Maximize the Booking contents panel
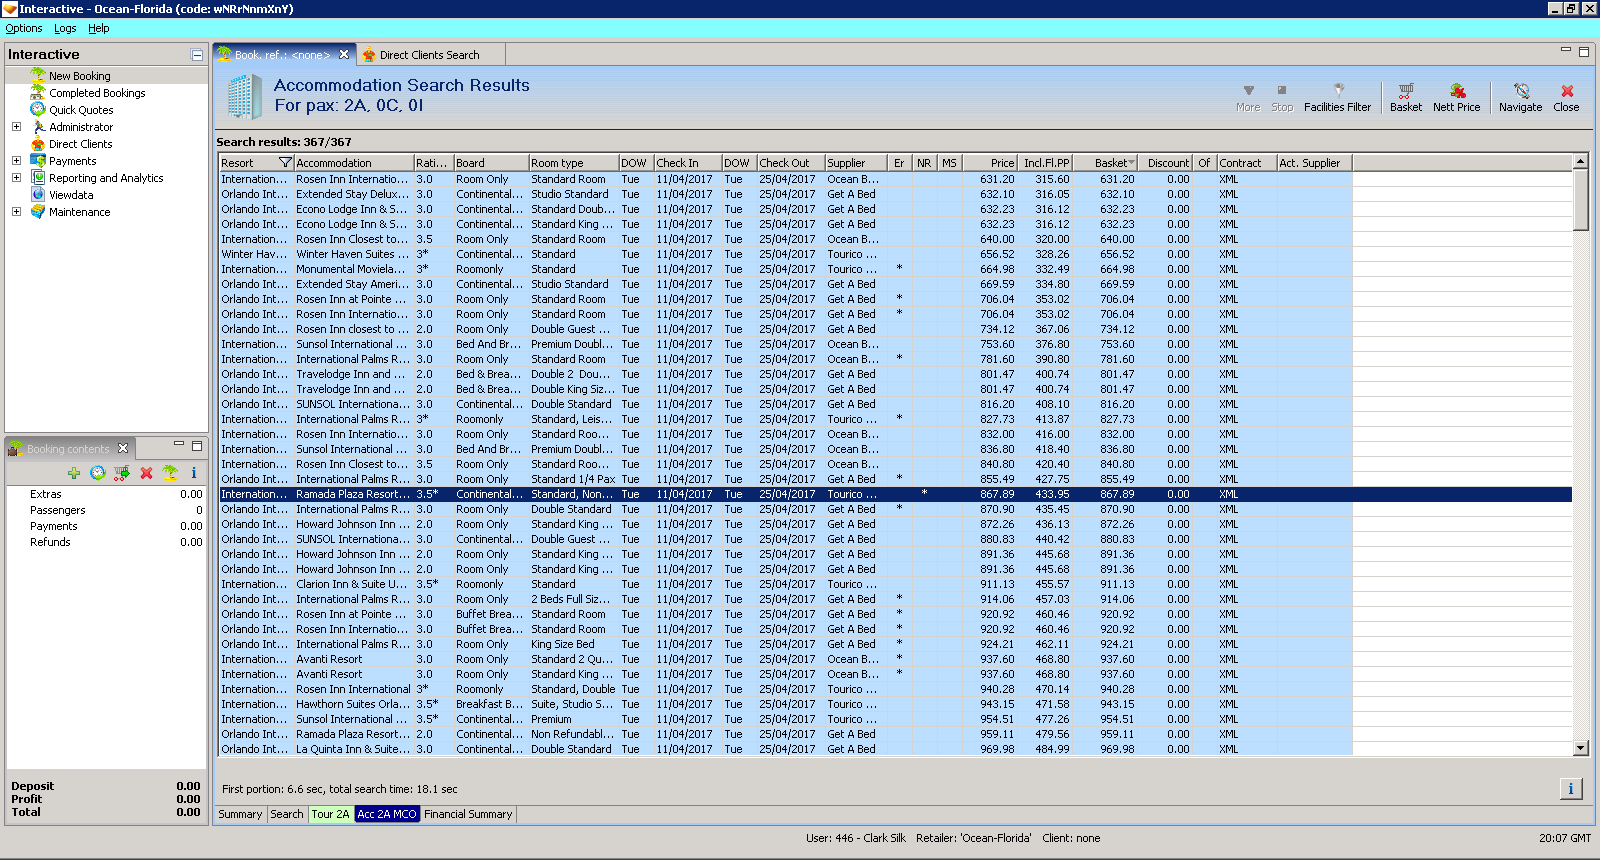 coord(197,446)
